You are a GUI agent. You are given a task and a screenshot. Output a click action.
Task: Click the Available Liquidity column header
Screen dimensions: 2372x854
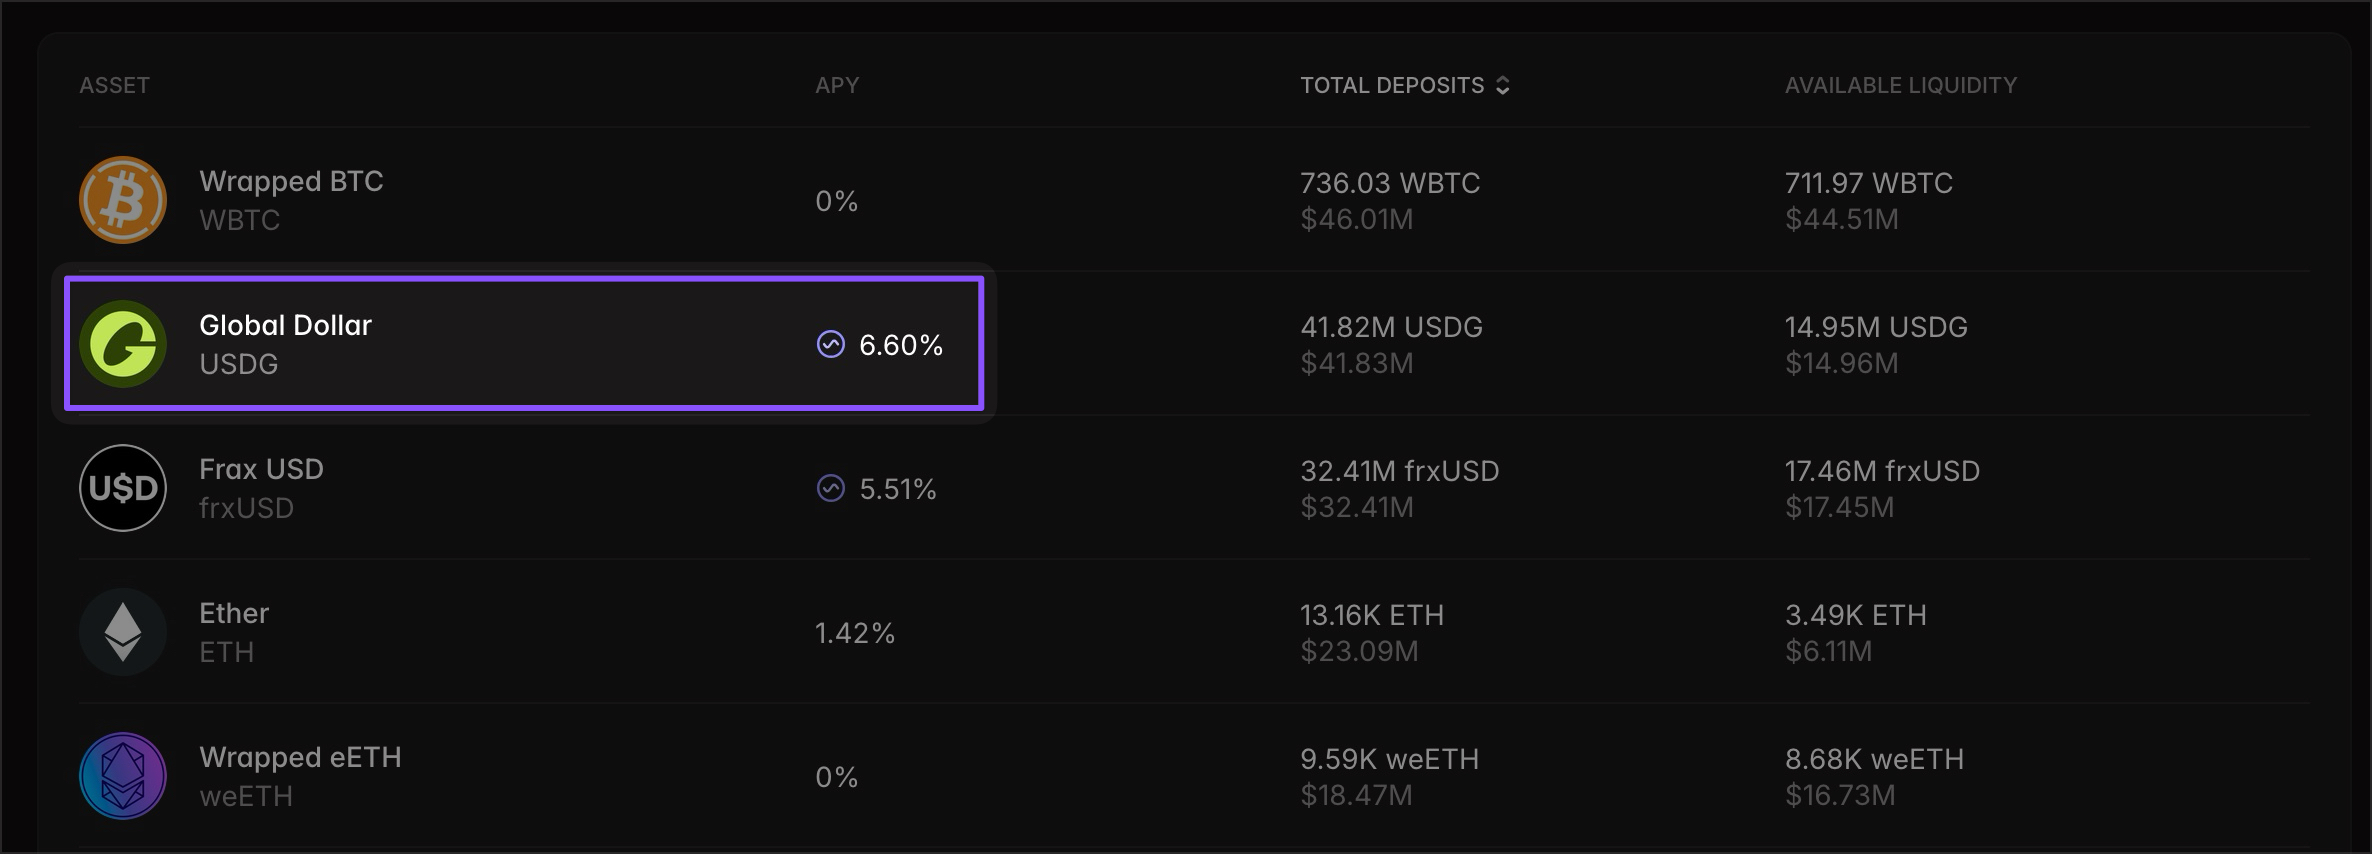(1901, 86)
